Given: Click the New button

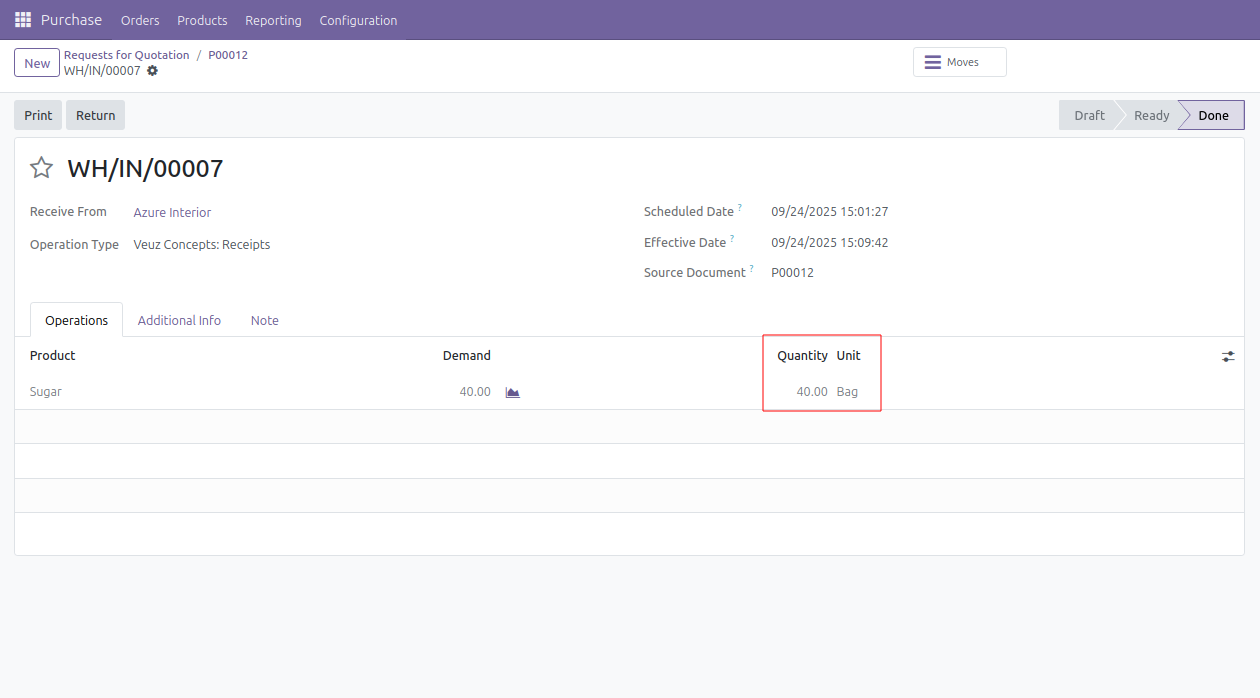Looking at the screenshot, I should pyautogui.click(x=37, y=63).
